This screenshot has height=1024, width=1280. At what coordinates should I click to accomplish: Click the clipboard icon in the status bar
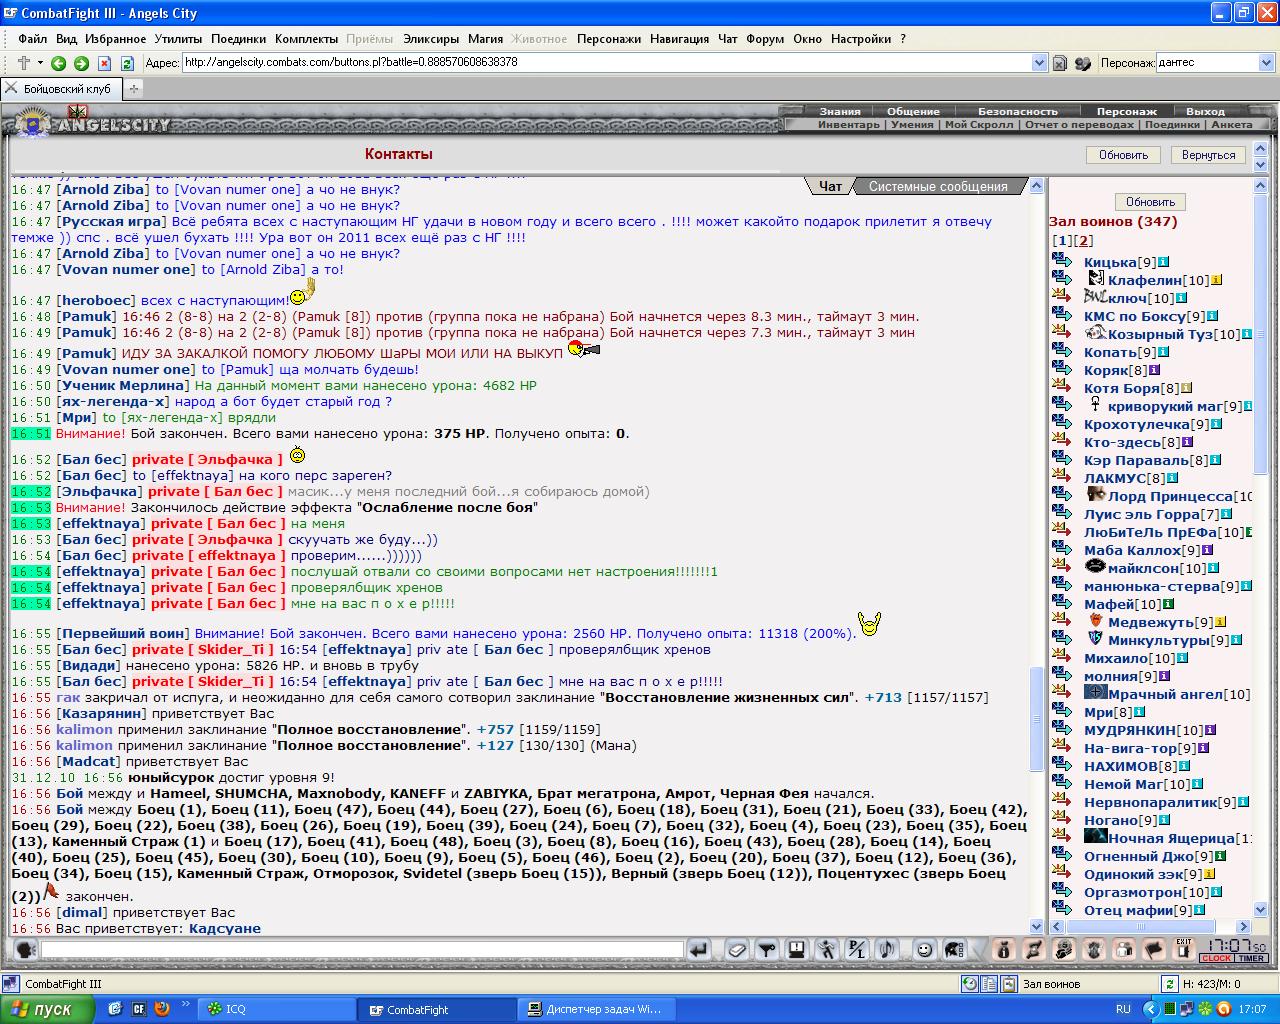1008,983
